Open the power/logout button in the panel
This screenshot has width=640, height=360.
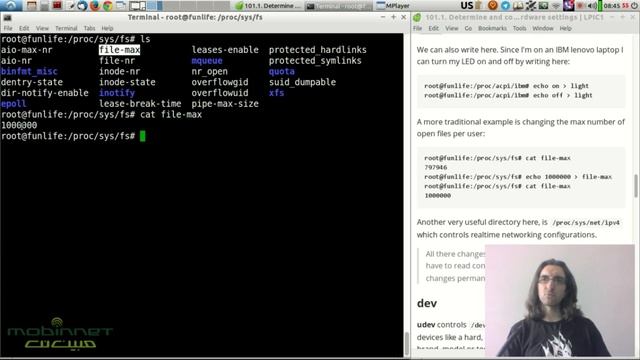635,6
